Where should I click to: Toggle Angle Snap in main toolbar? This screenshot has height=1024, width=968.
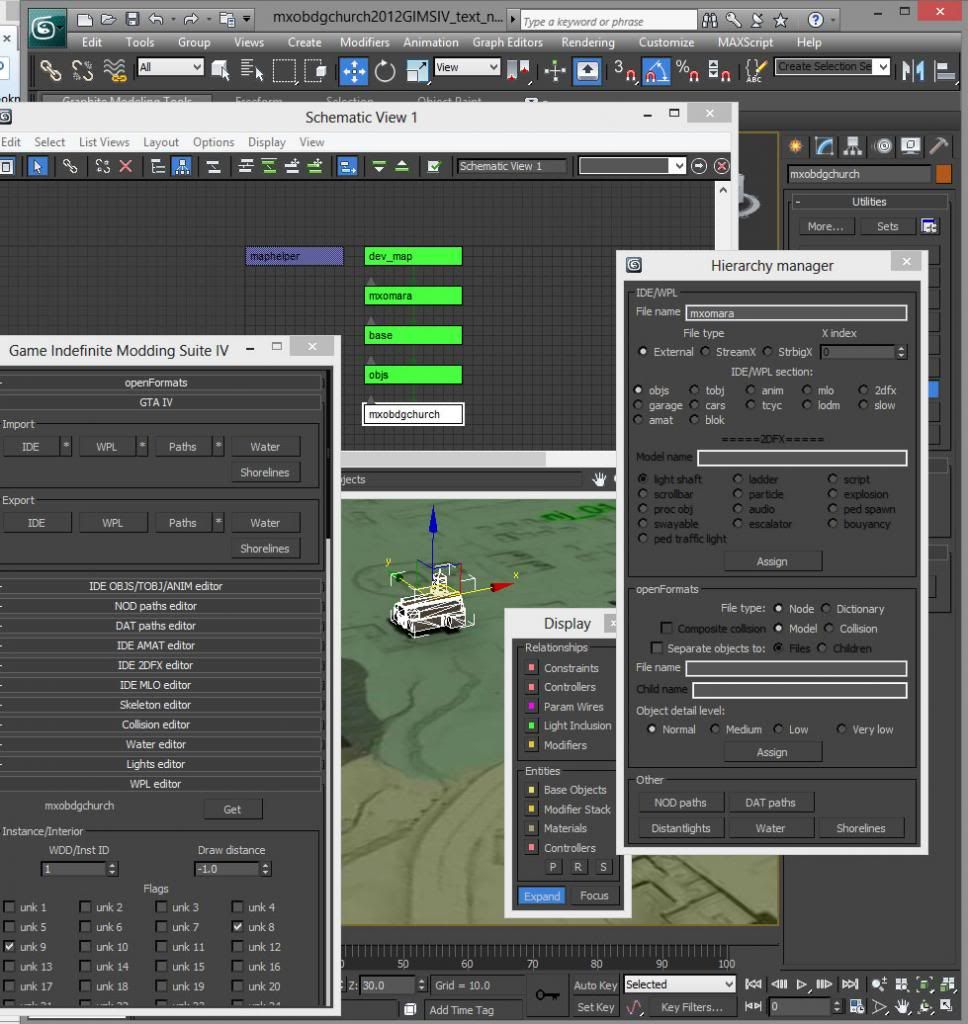coord(656,71)
